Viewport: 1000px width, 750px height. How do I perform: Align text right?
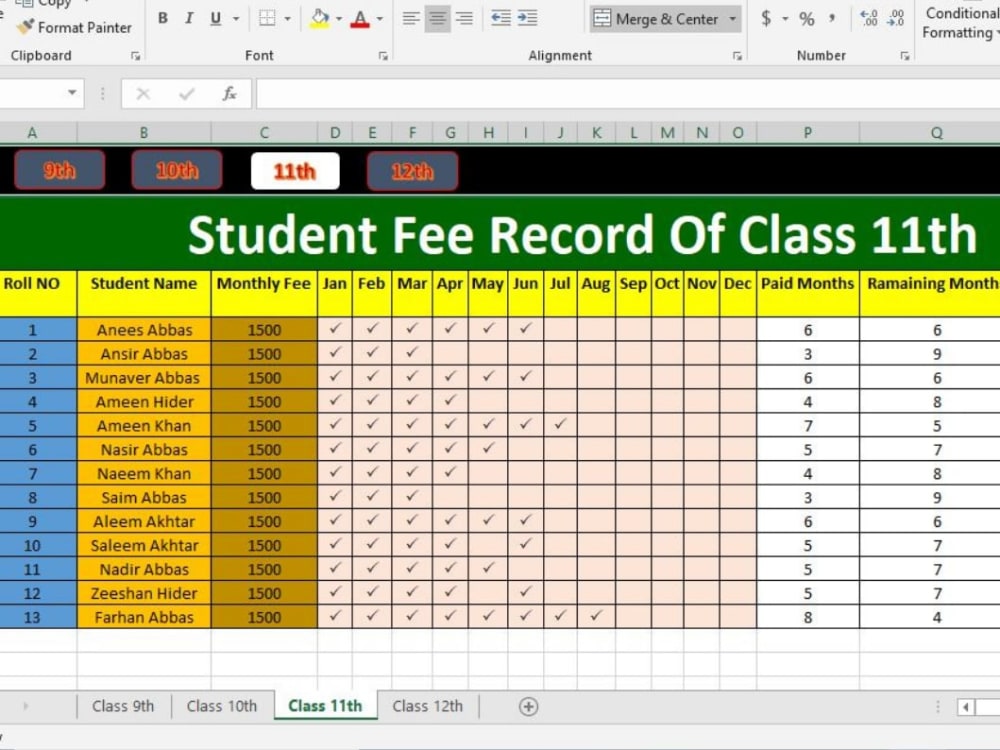pos(464,18)
